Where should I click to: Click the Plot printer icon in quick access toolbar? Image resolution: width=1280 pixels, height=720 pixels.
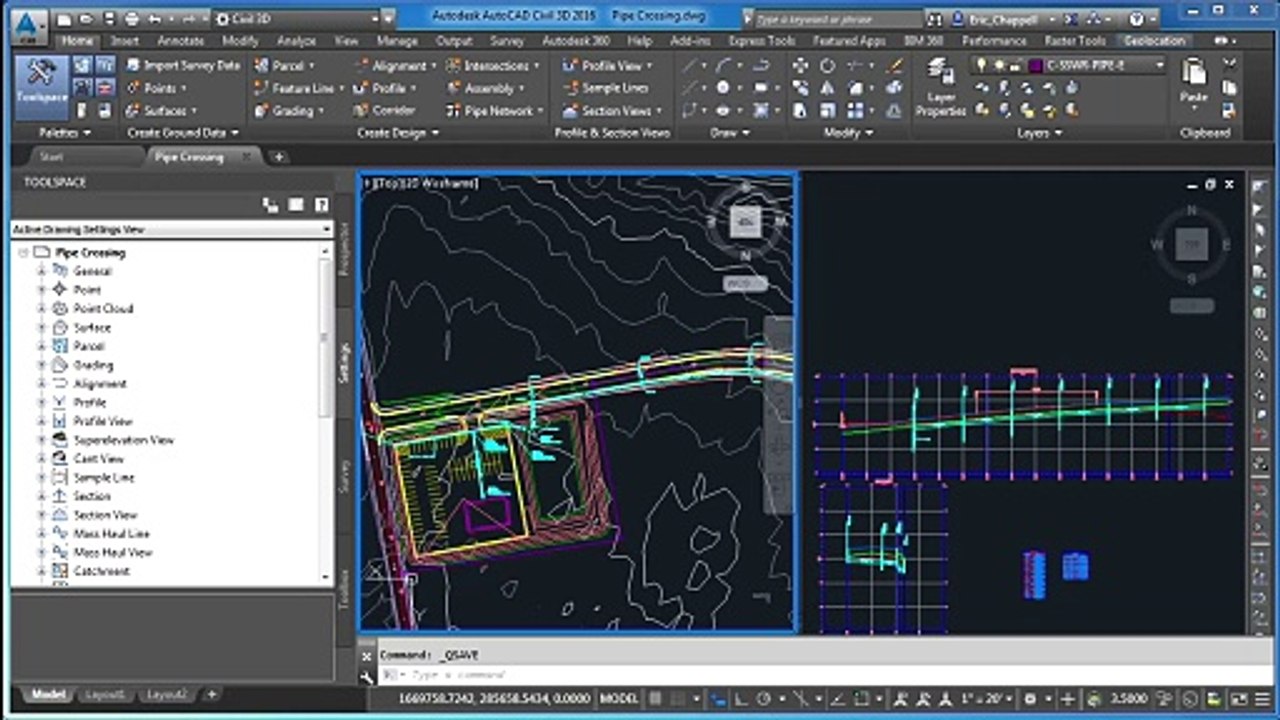click(133, 19)
